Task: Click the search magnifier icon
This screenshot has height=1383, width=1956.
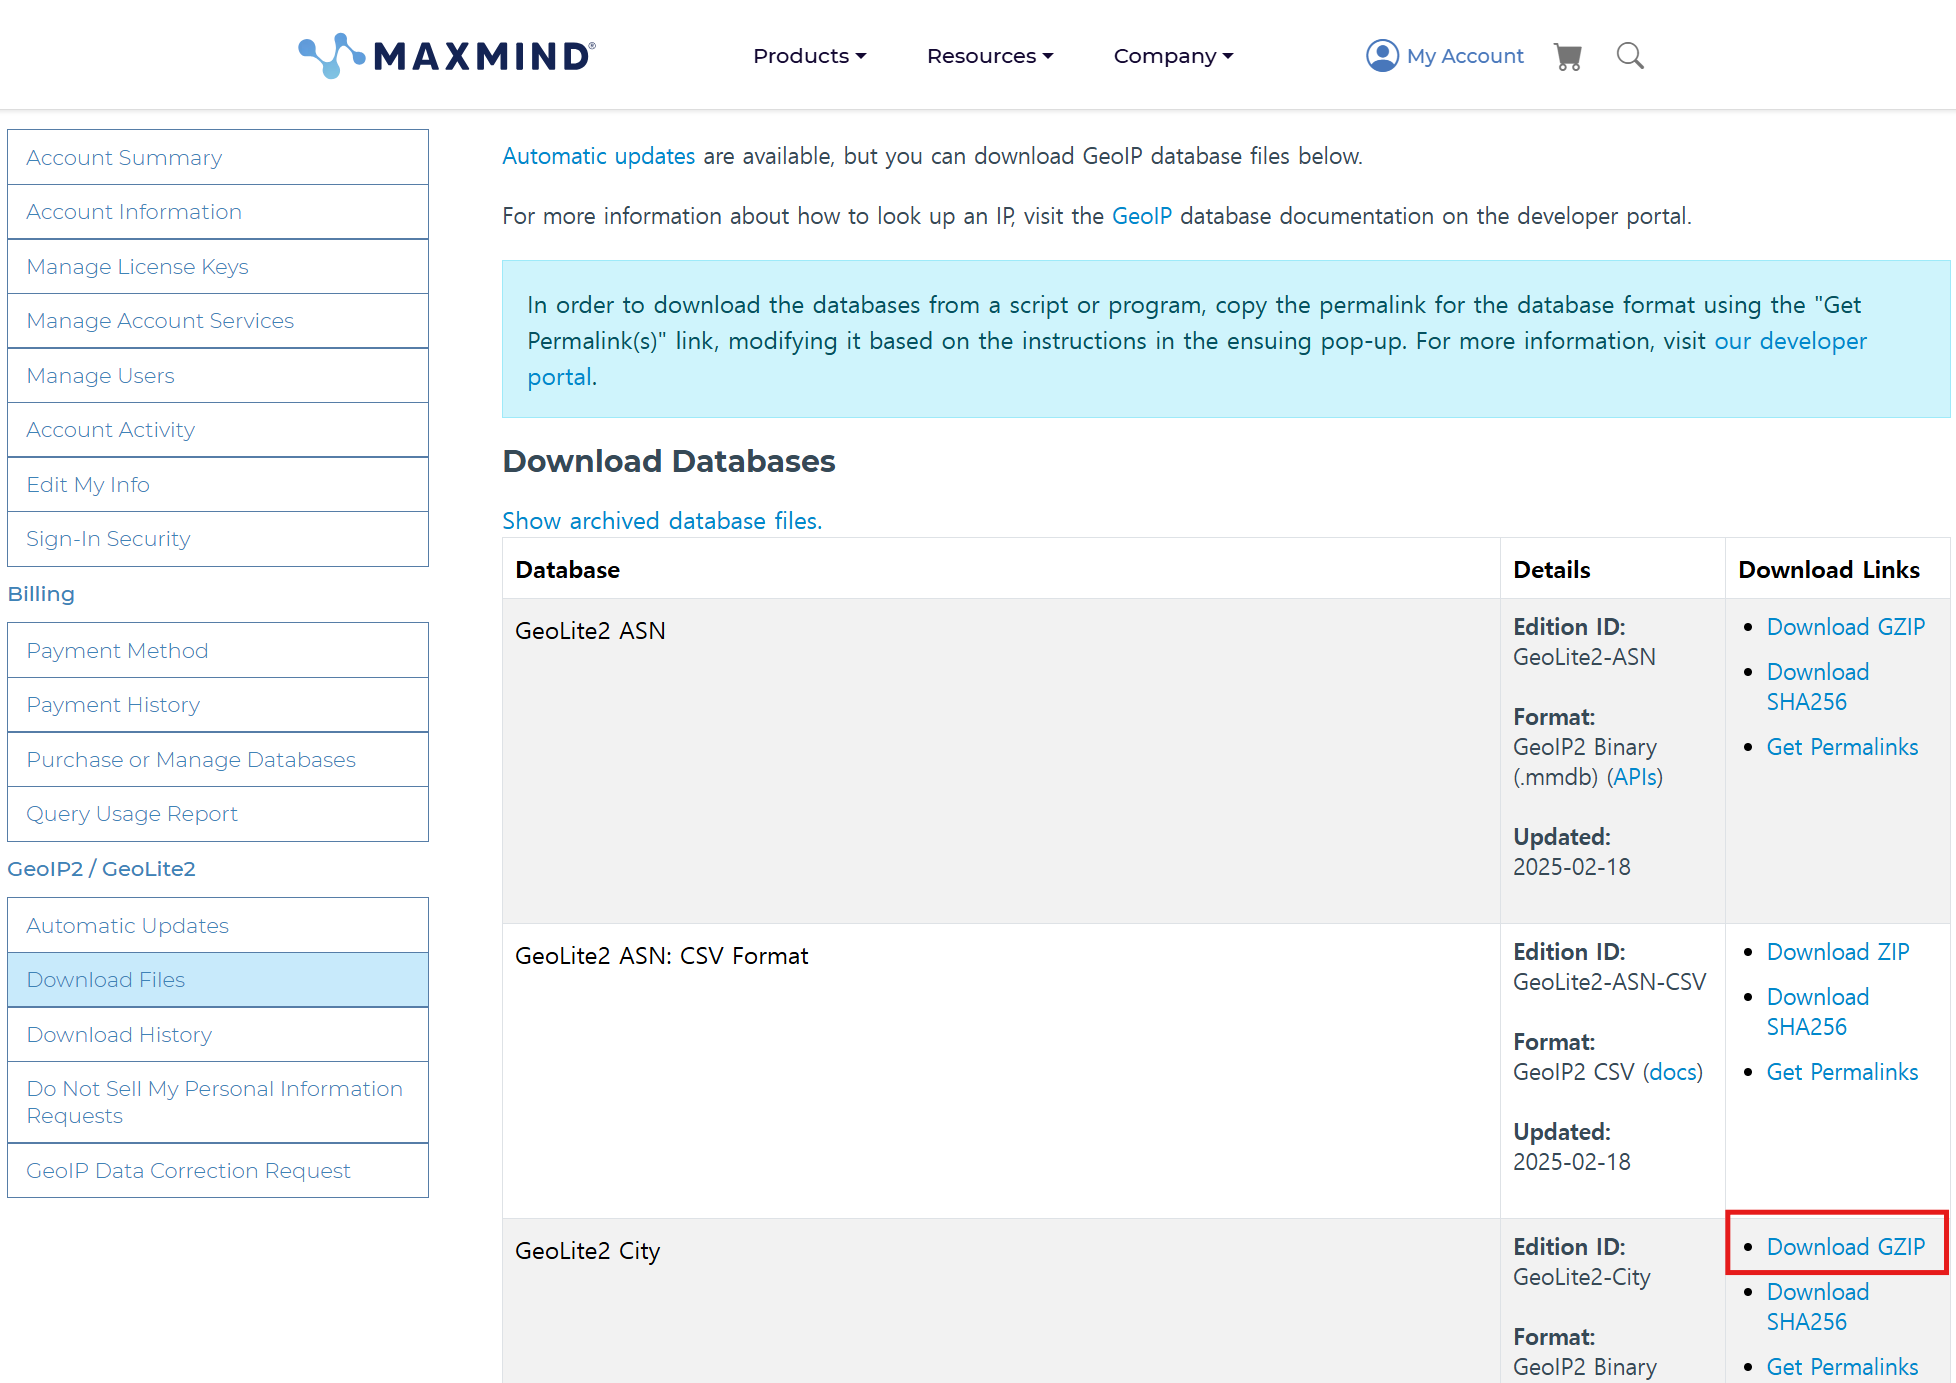Action: coord(1630,56)
